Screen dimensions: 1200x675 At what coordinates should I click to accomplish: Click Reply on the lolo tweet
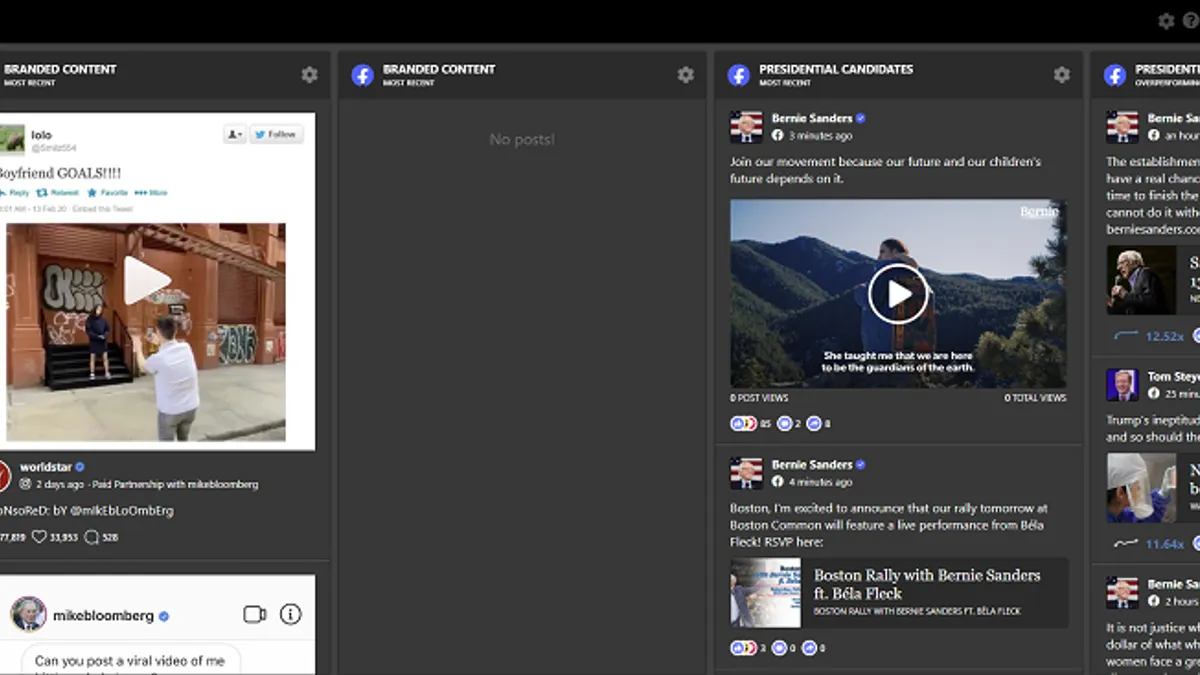[x=13, y=192]
